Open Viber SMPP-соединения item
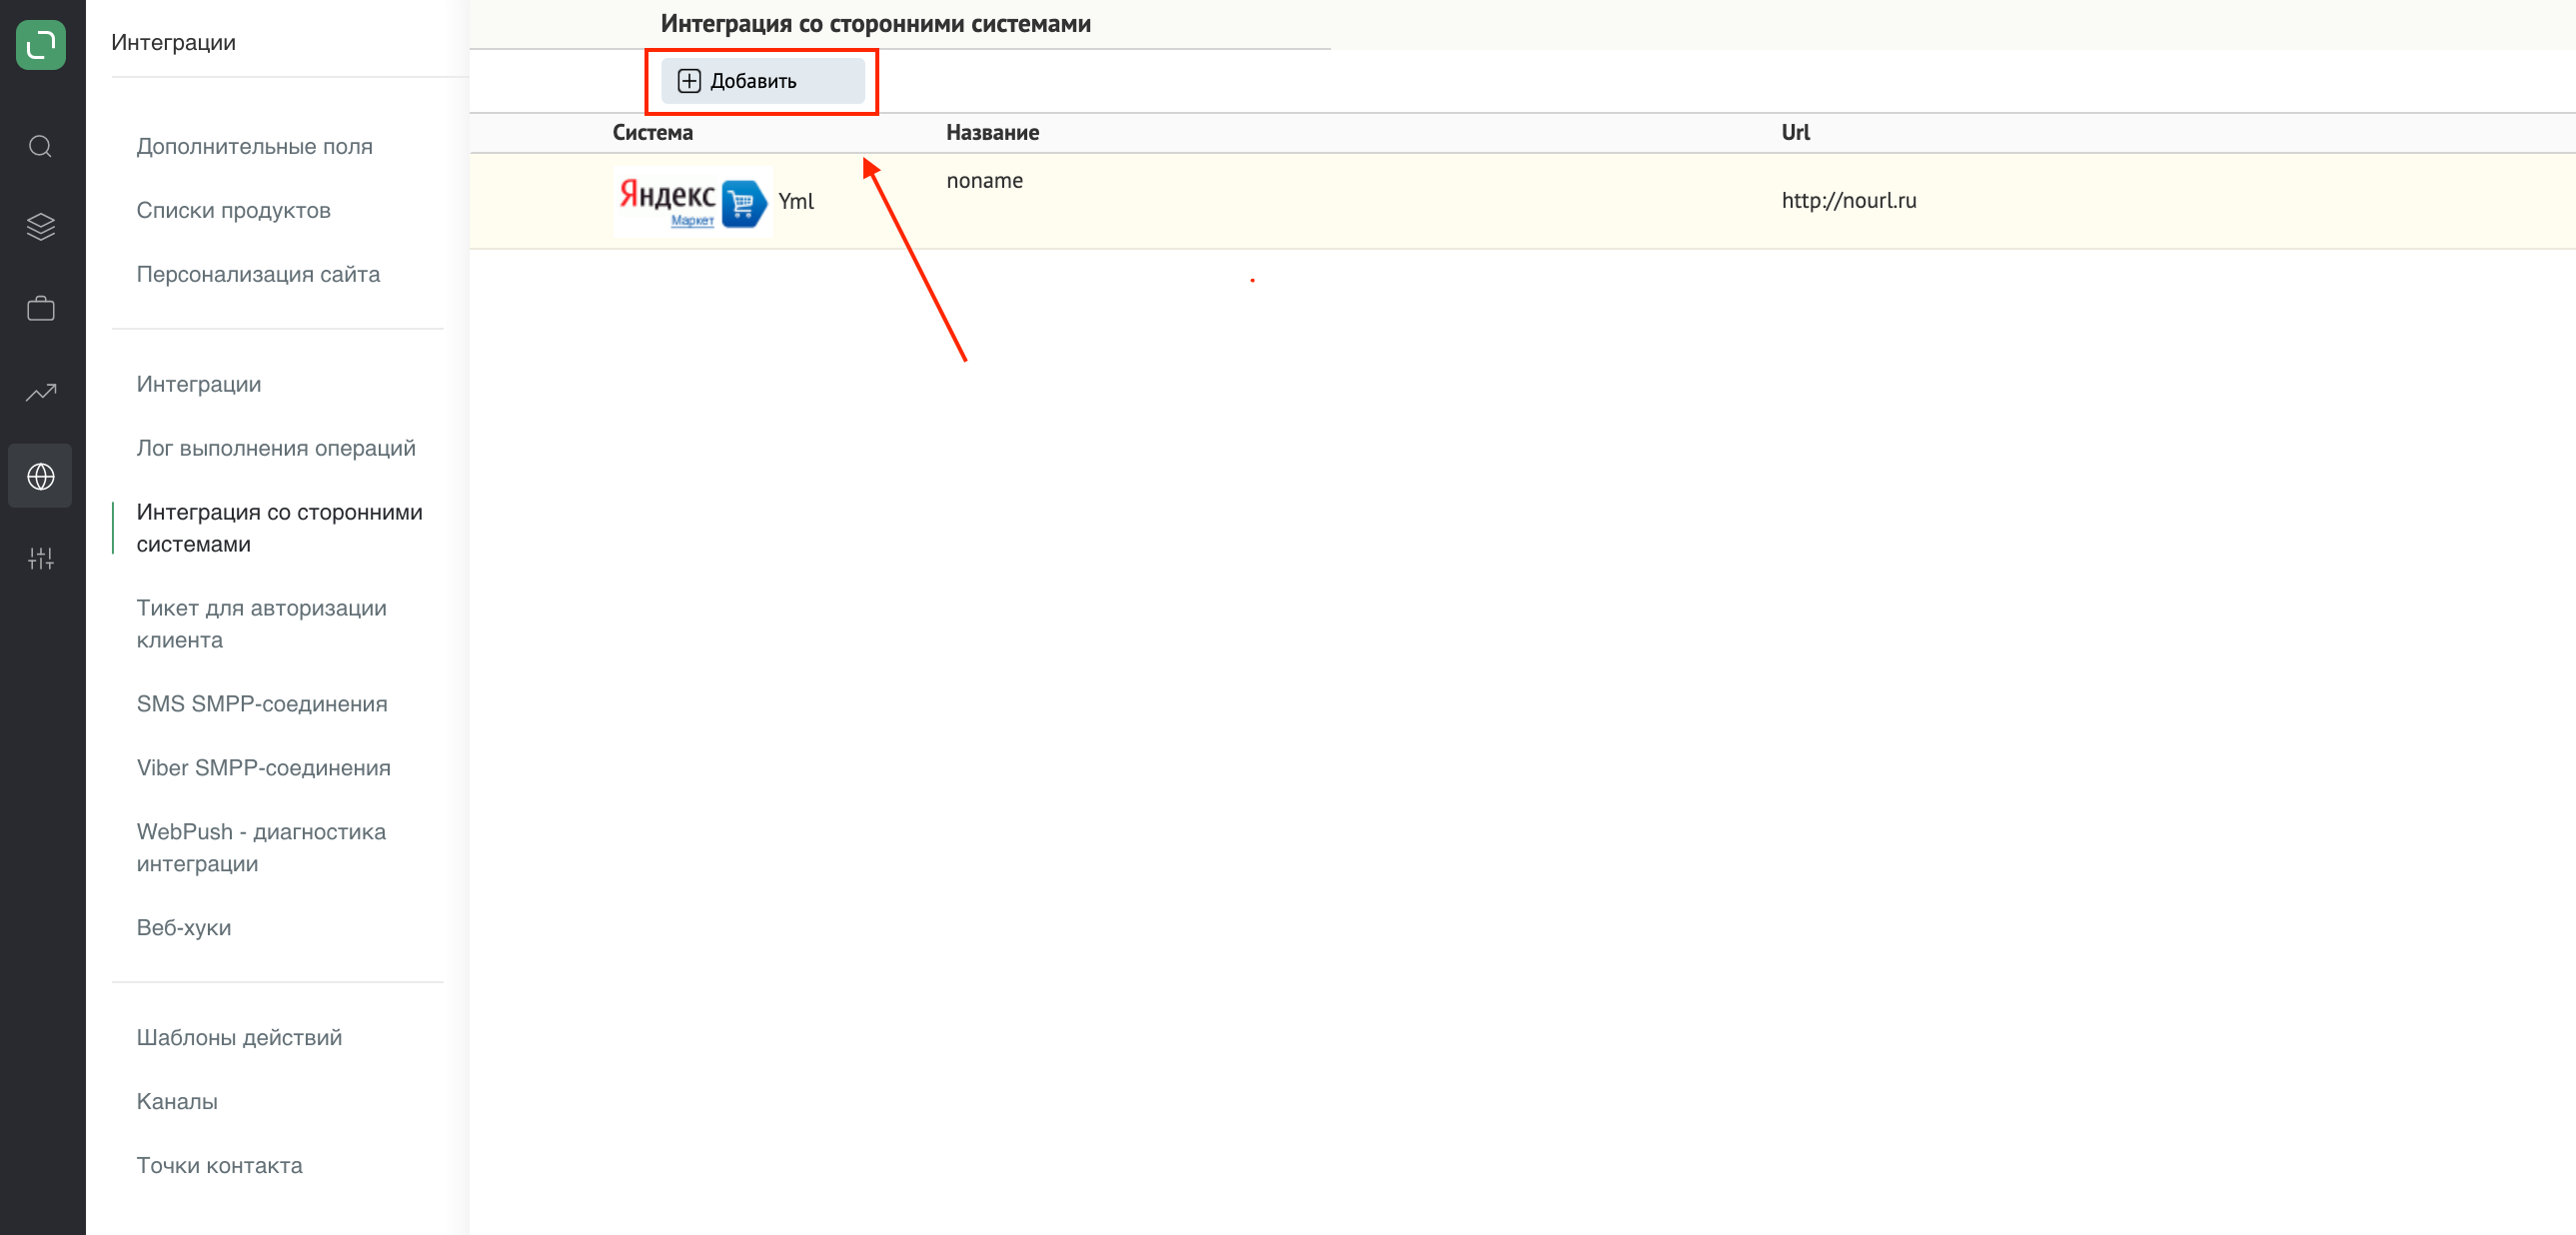Viewport: 2576px width, 1235px height. (264, 768)
